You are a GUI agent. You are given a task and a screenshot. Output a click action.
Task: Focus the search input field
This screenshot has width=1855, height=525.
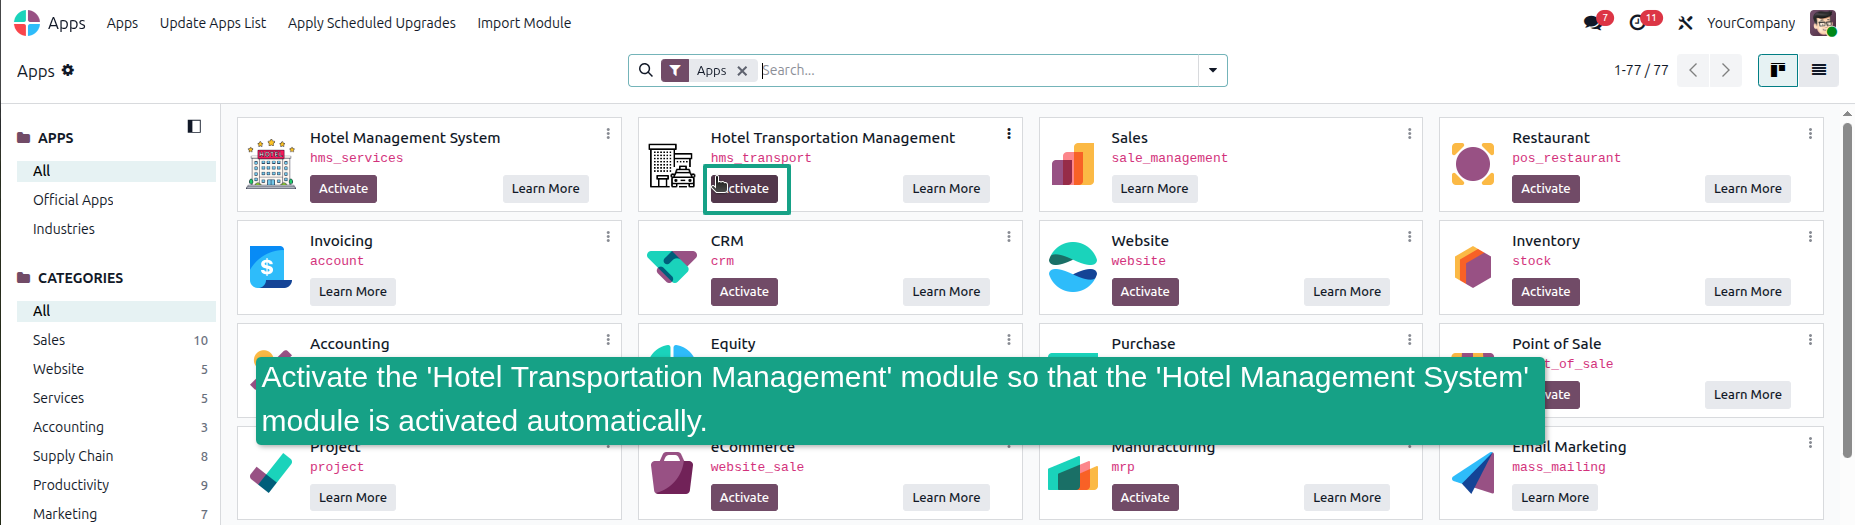click(977, 70)
